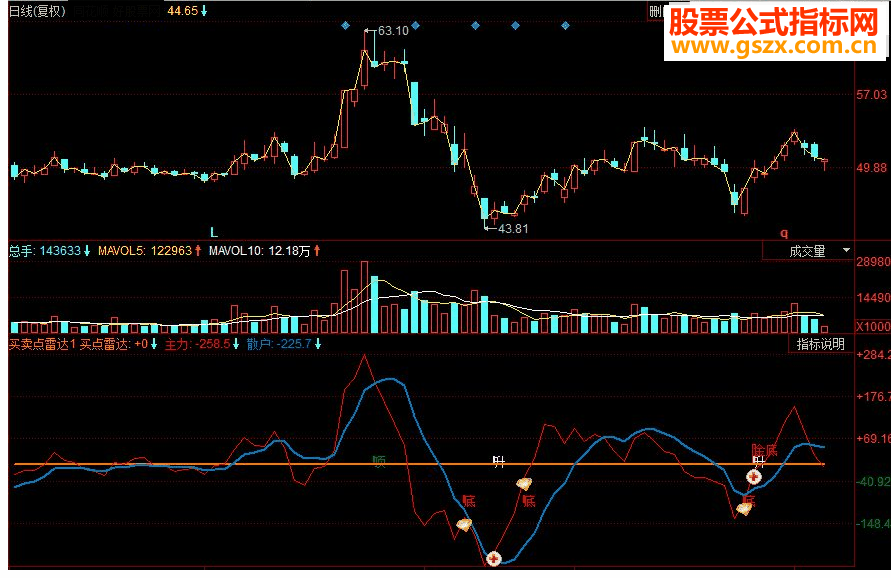Click the 总手: 143633 volume reading

(45, 251)
